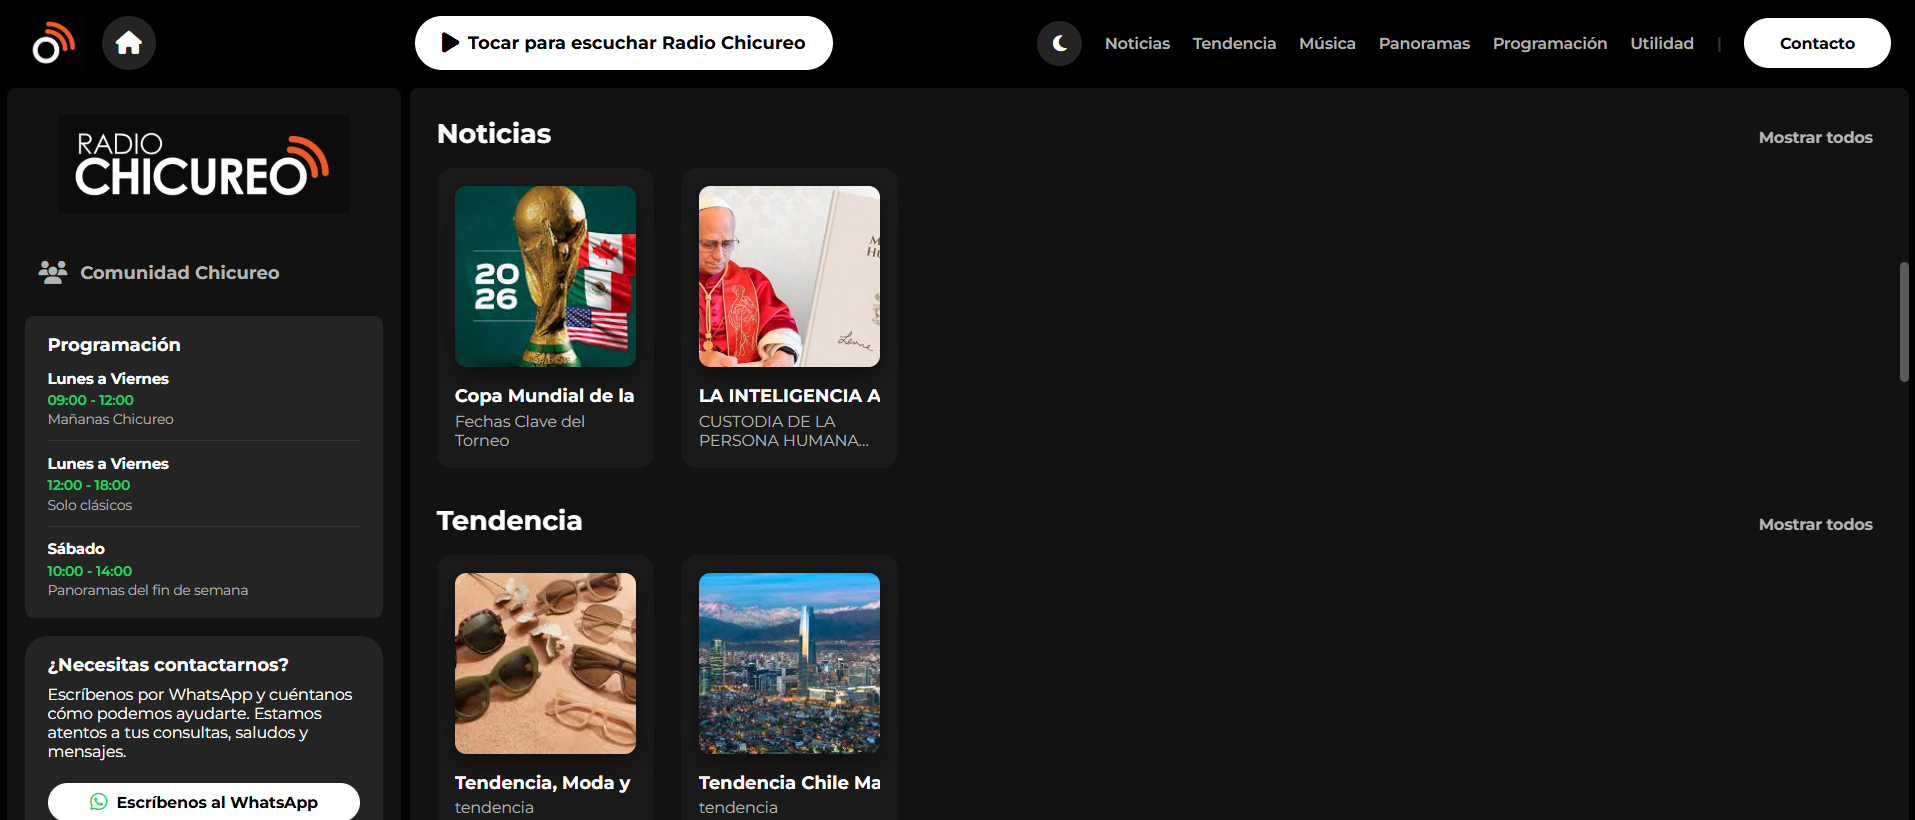Image resolution: width=1915 pixels, height=820 pixels.
Task: Open the Programación menu item
Action: click(x=1550, y=43)
